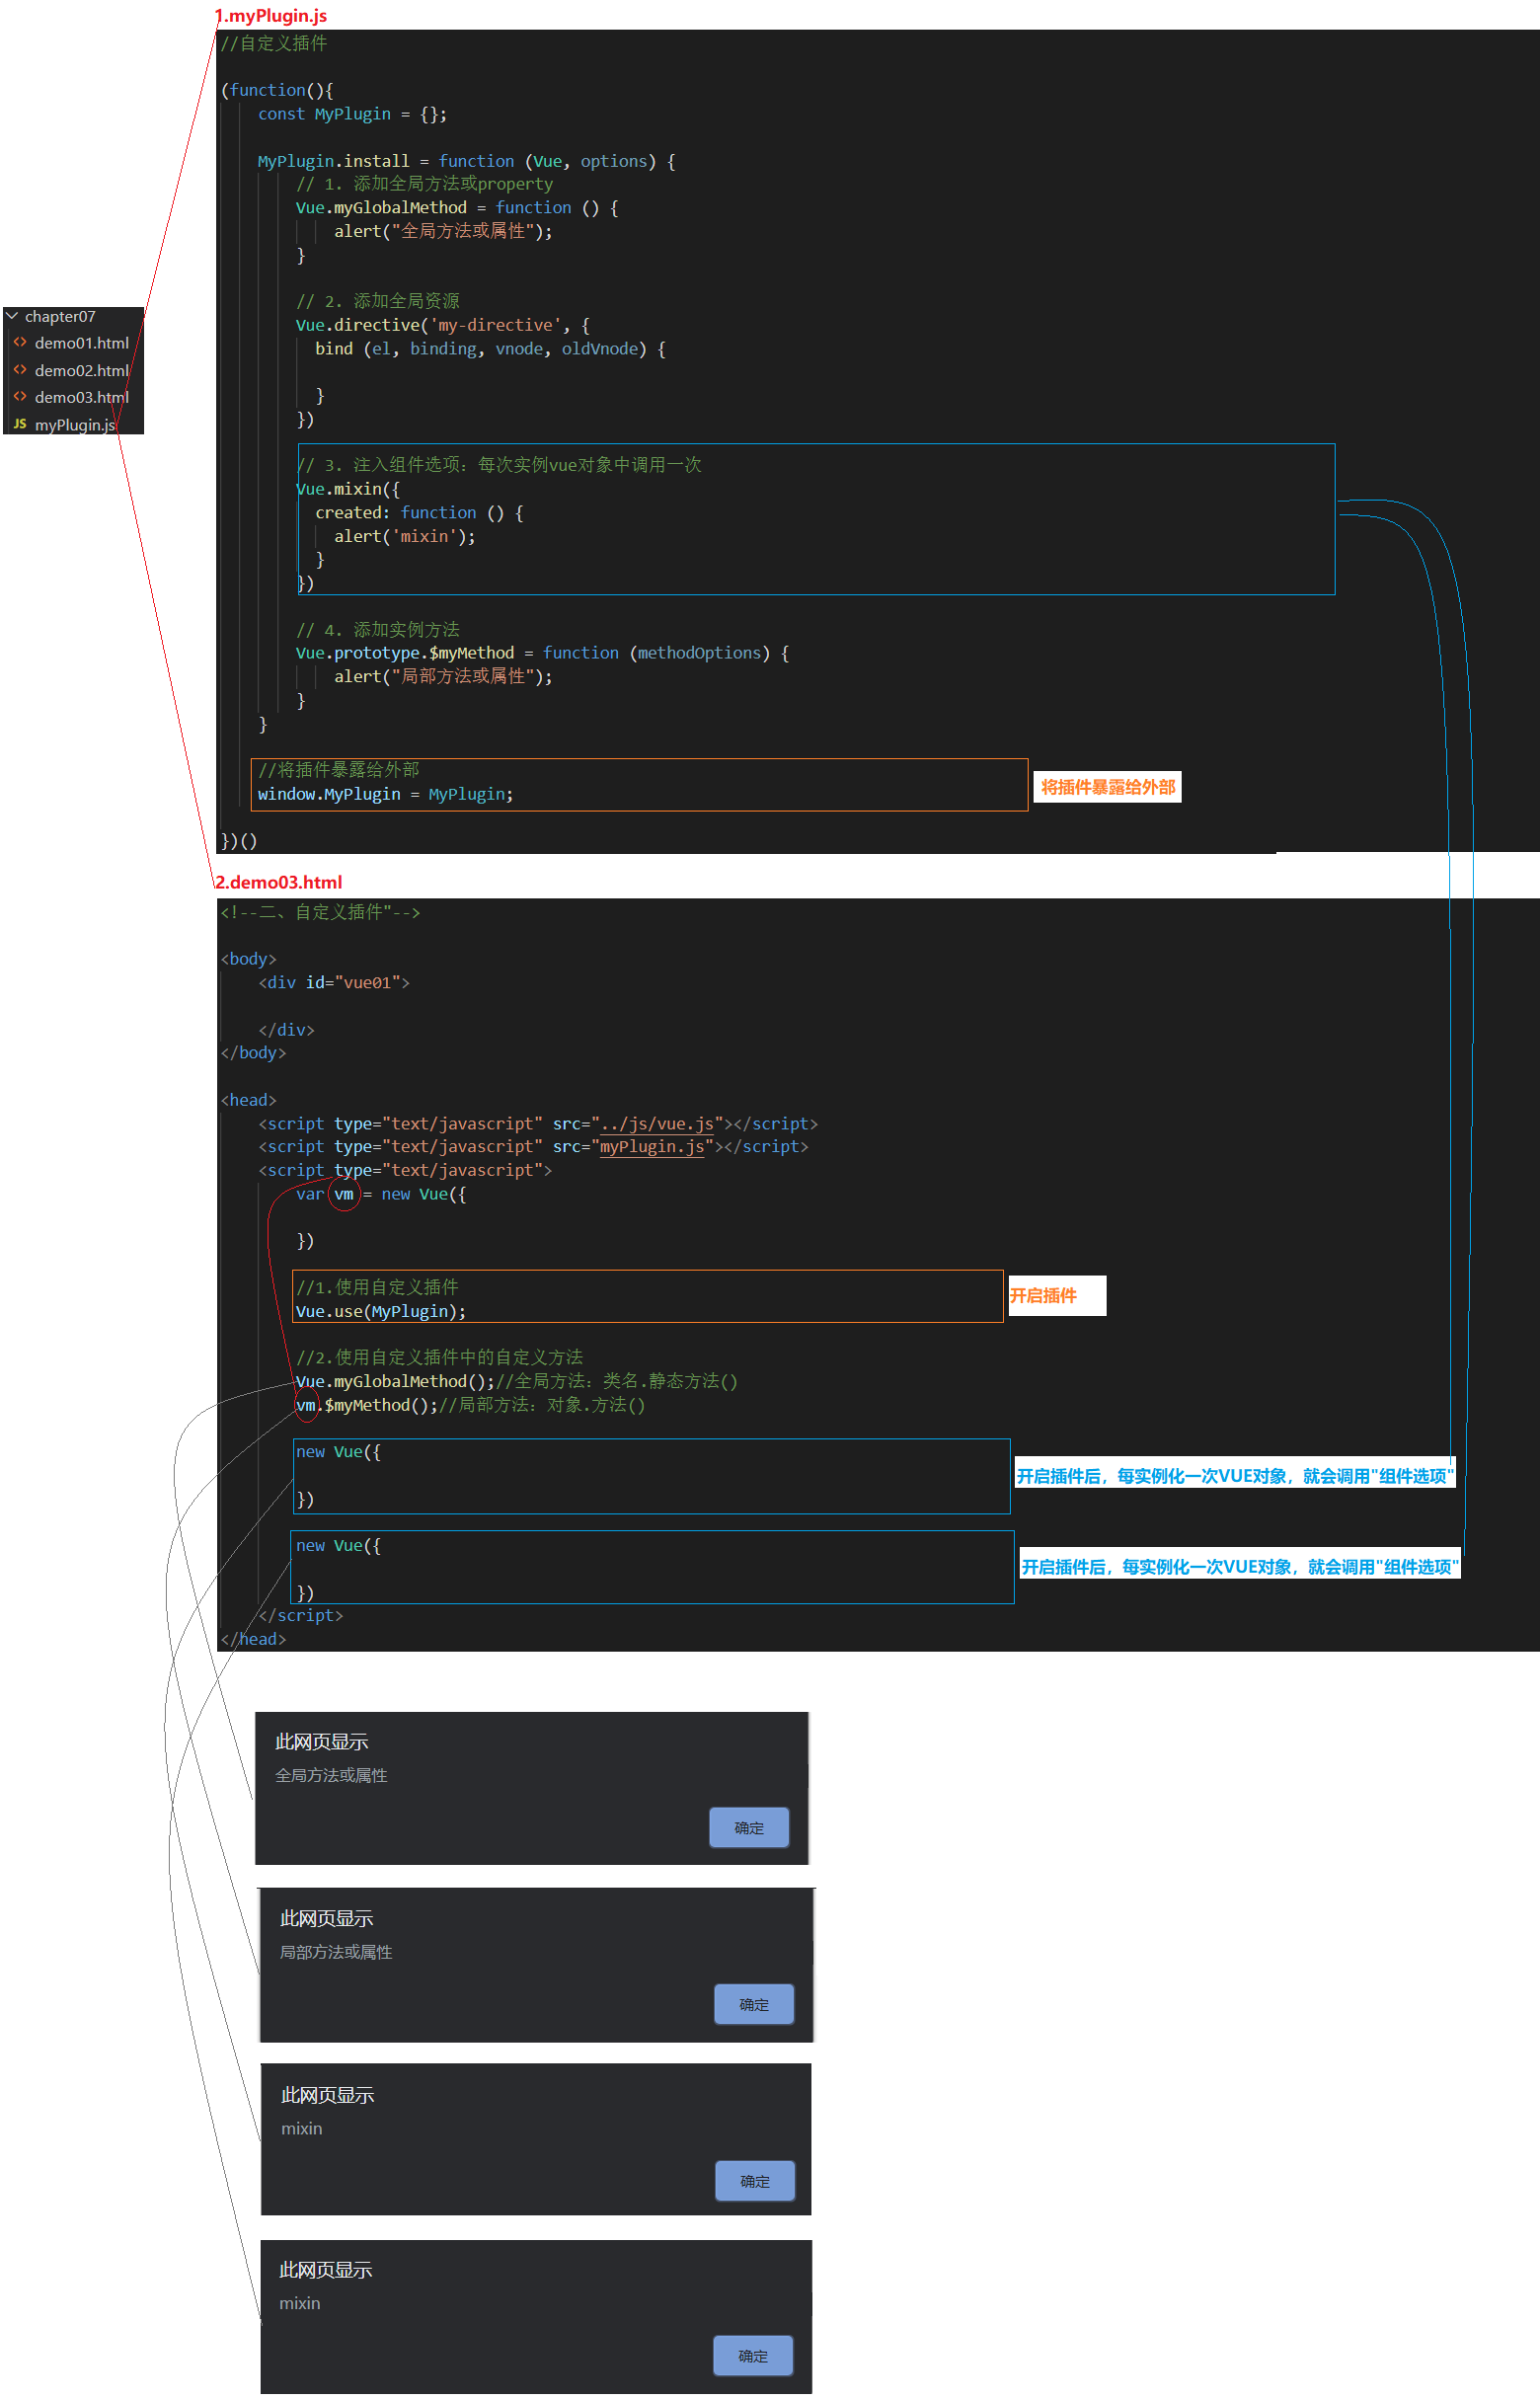The width and height of the screenshot is (1540, 2400).
Task: Click the red 1.myPlugin.js heading
Action: (272, 16)
